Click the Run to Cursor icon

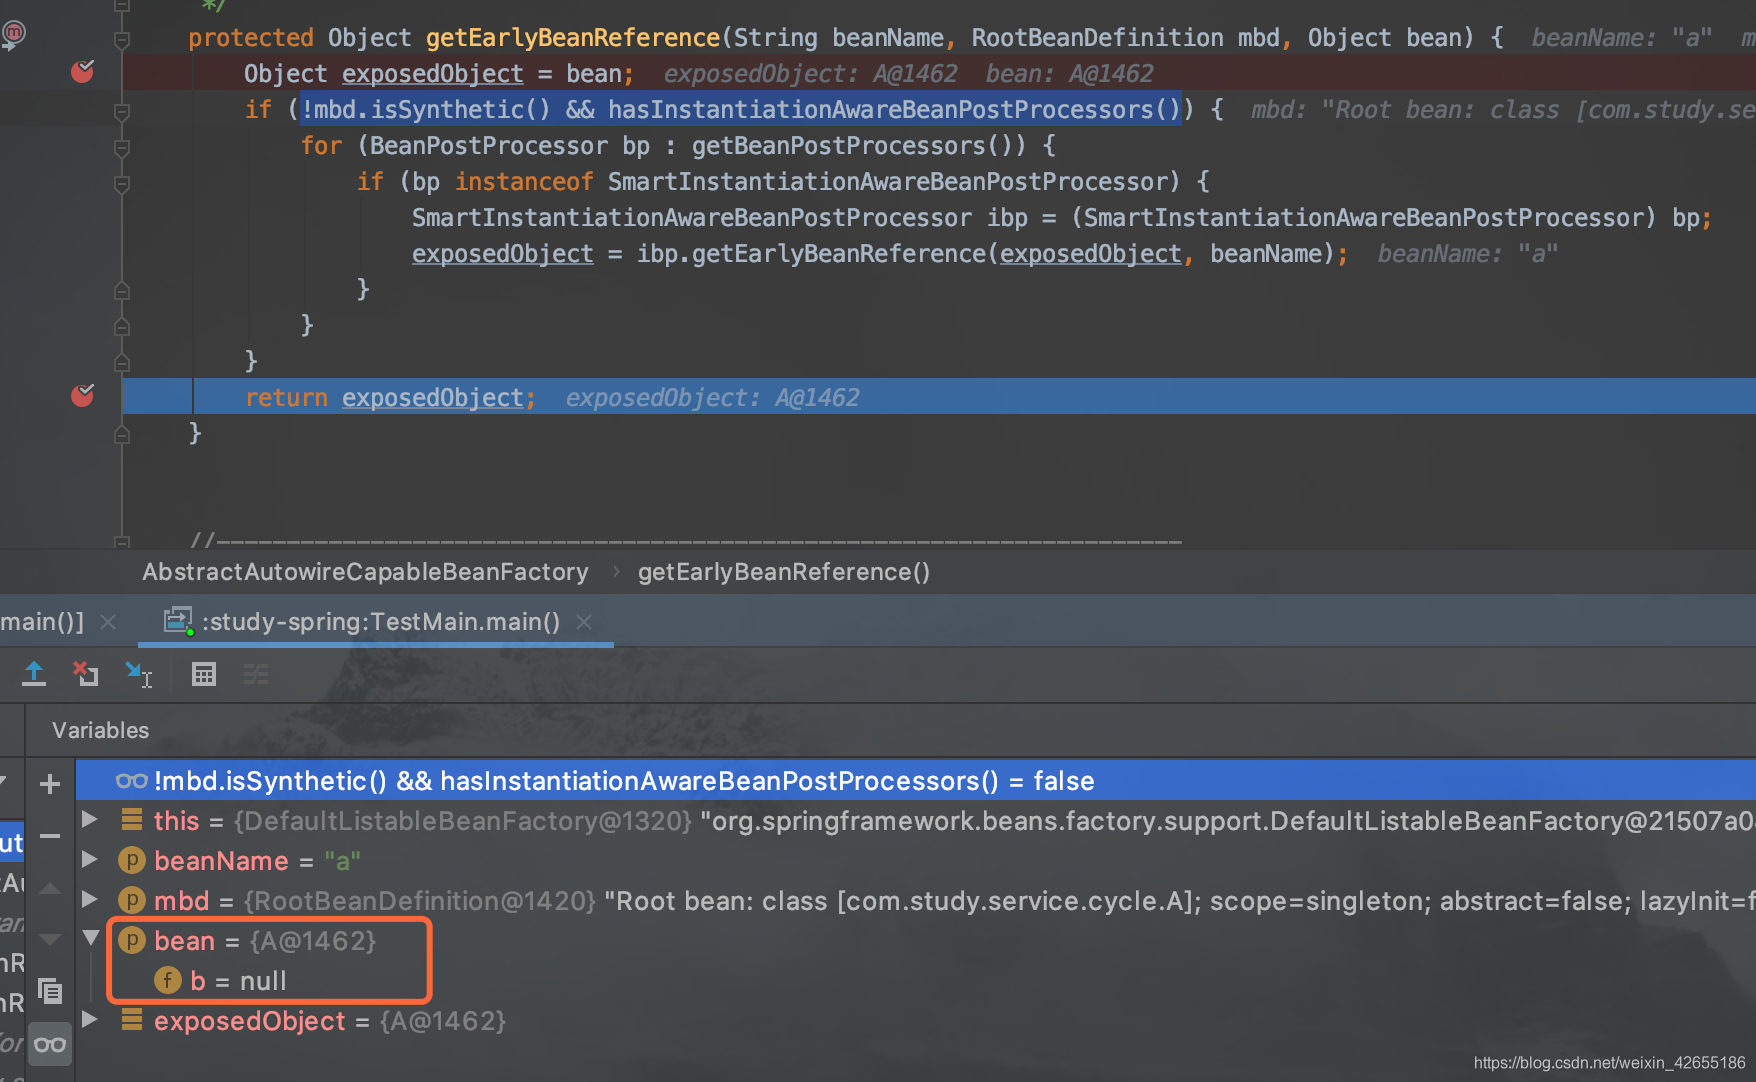pos(138,674)
